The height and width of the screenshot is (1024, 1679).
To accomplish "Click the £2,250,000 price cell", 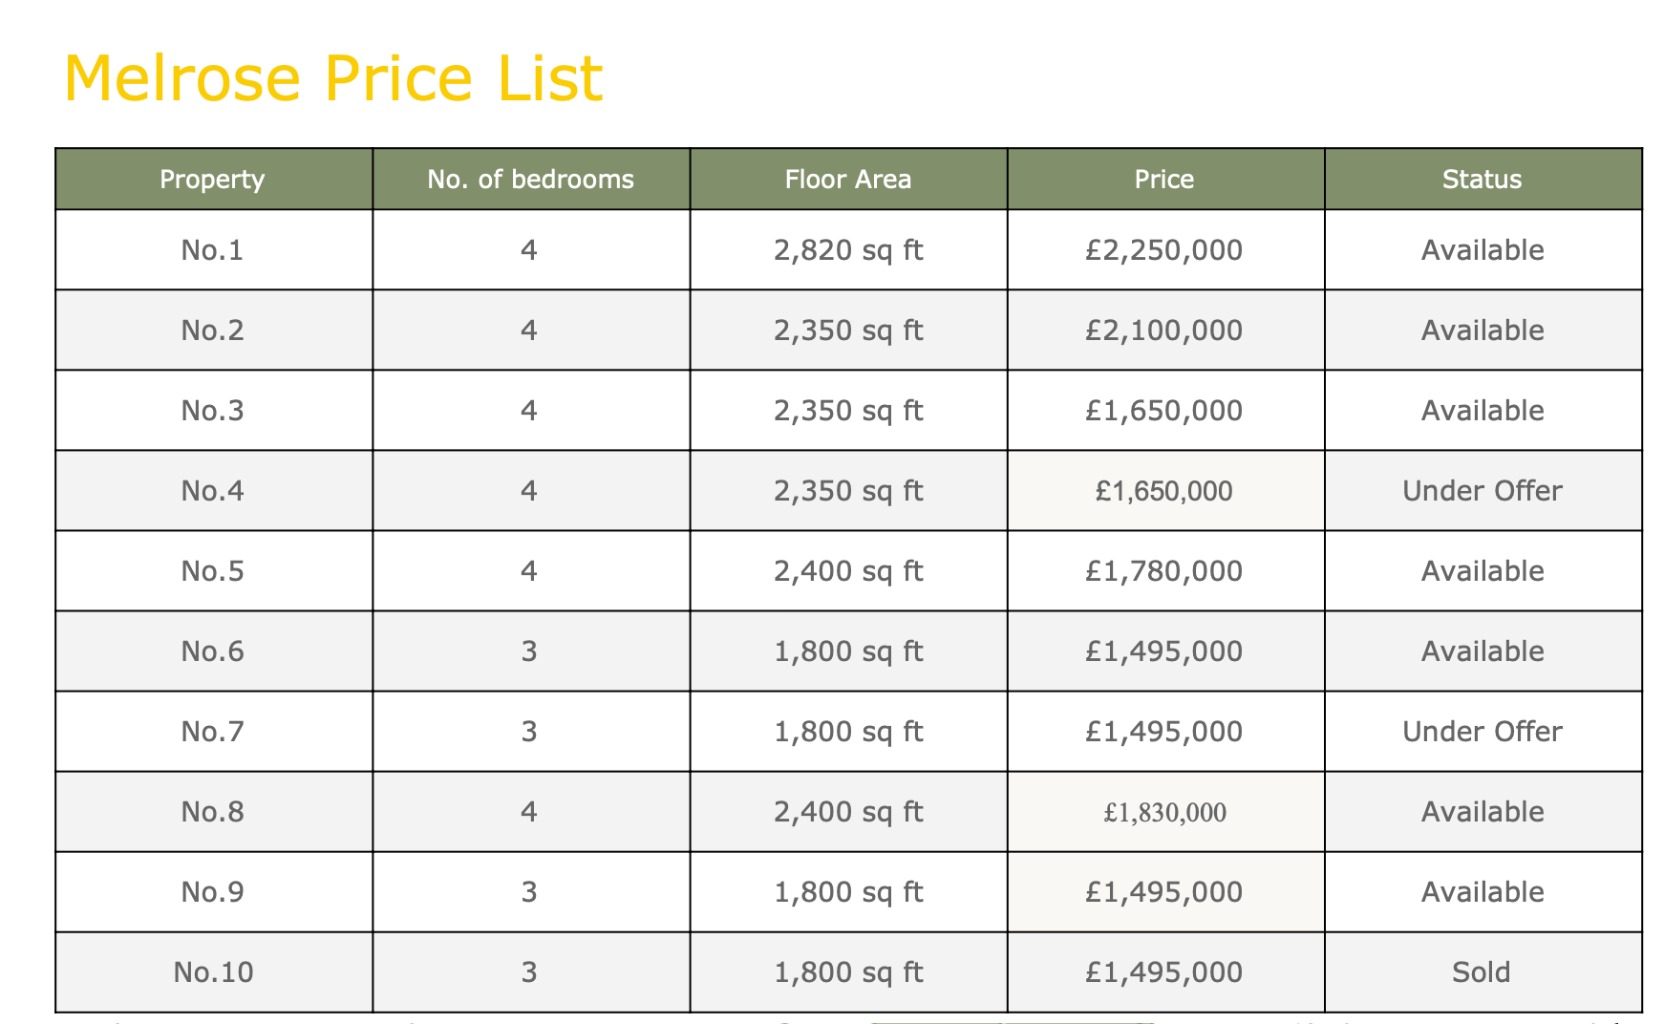I will (1165, 250).
